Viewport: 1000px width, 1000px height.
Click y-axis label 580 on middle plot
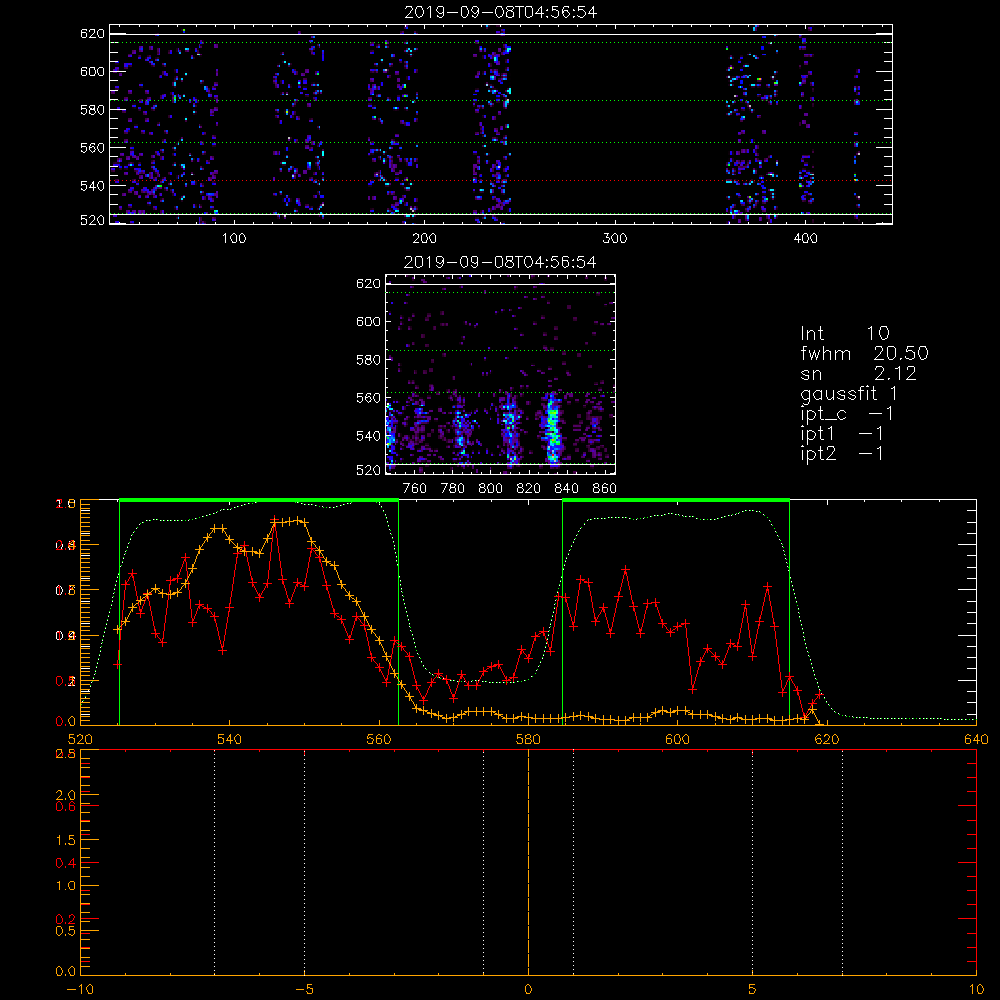(369, 360)
